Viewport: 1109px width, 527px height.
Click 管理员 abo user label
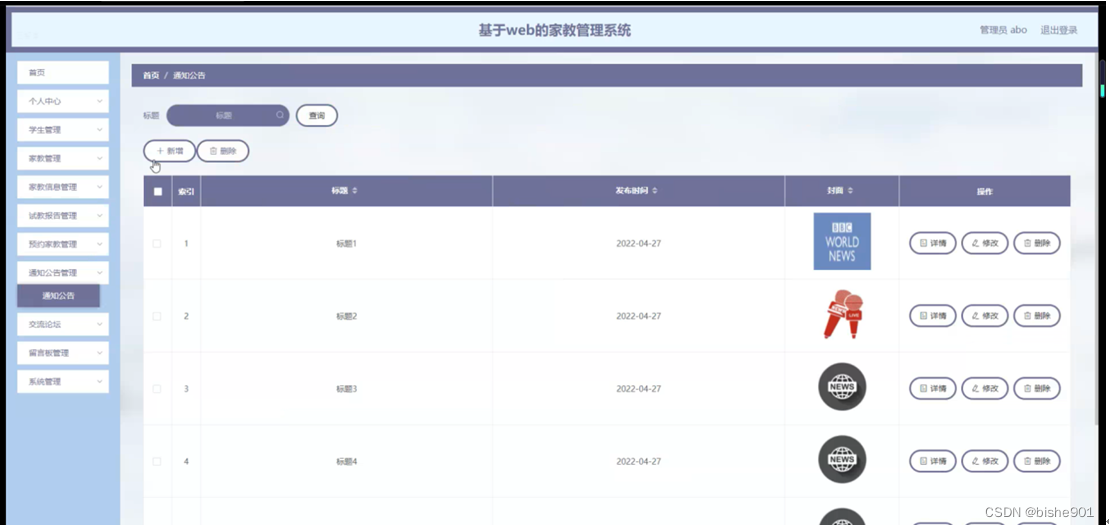click(x=1003, y=30)
